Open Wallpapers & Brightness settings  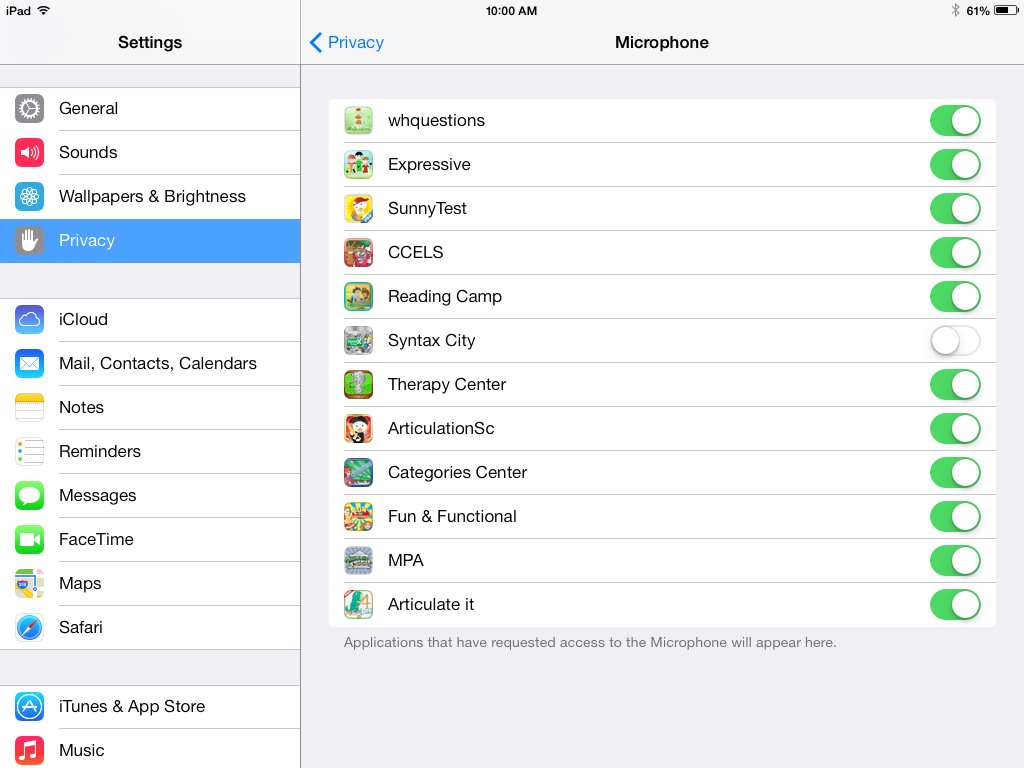click(150, 197)
